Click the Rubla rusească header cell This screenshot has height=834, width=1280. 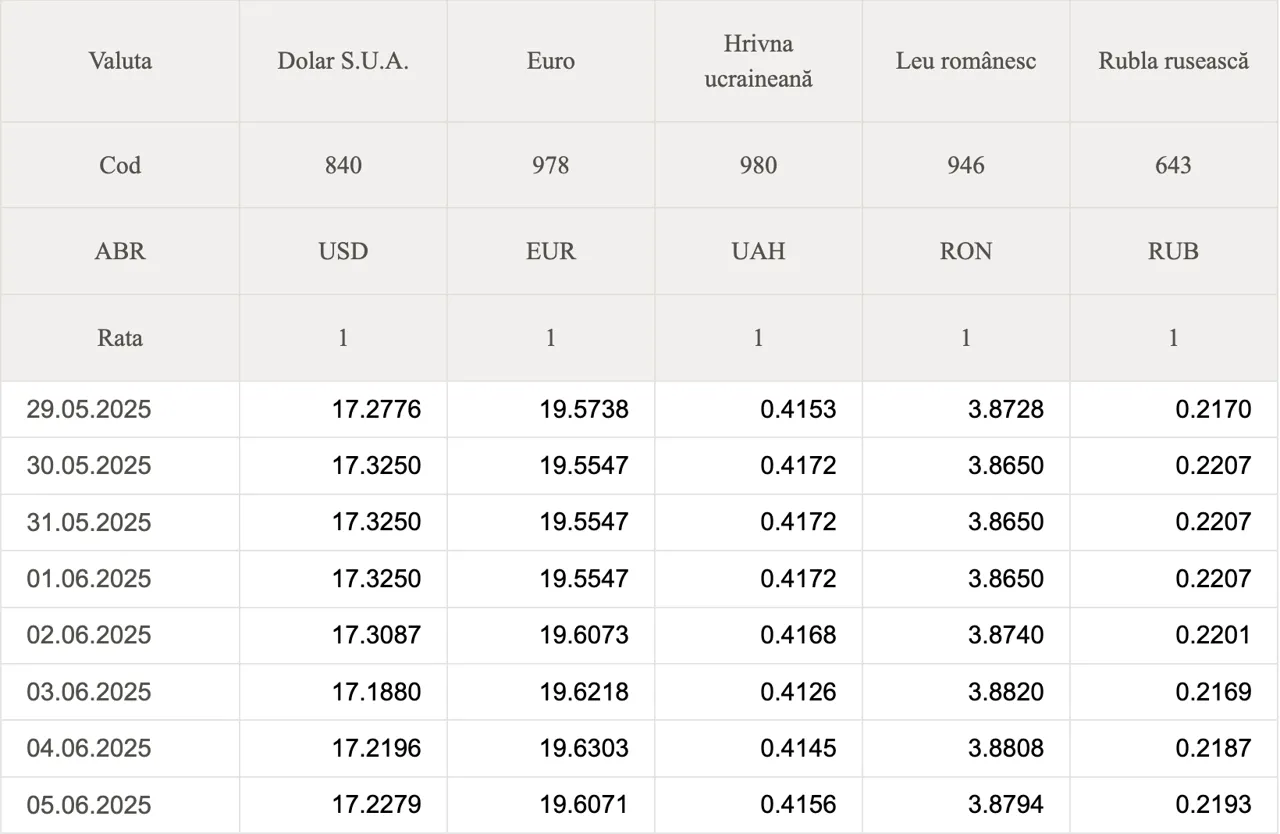pos(1174,61)
